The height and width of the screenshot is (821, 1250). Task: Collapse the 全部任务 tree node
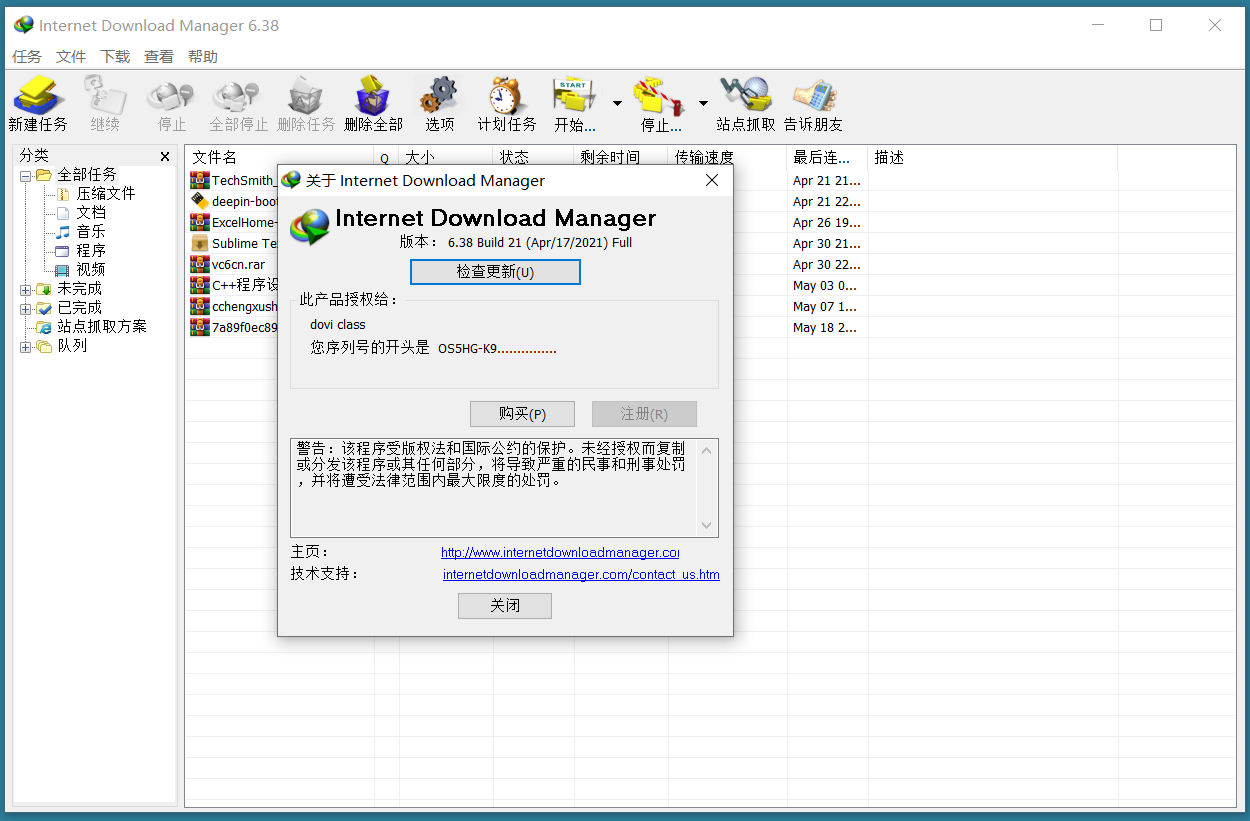coord(26,175)
